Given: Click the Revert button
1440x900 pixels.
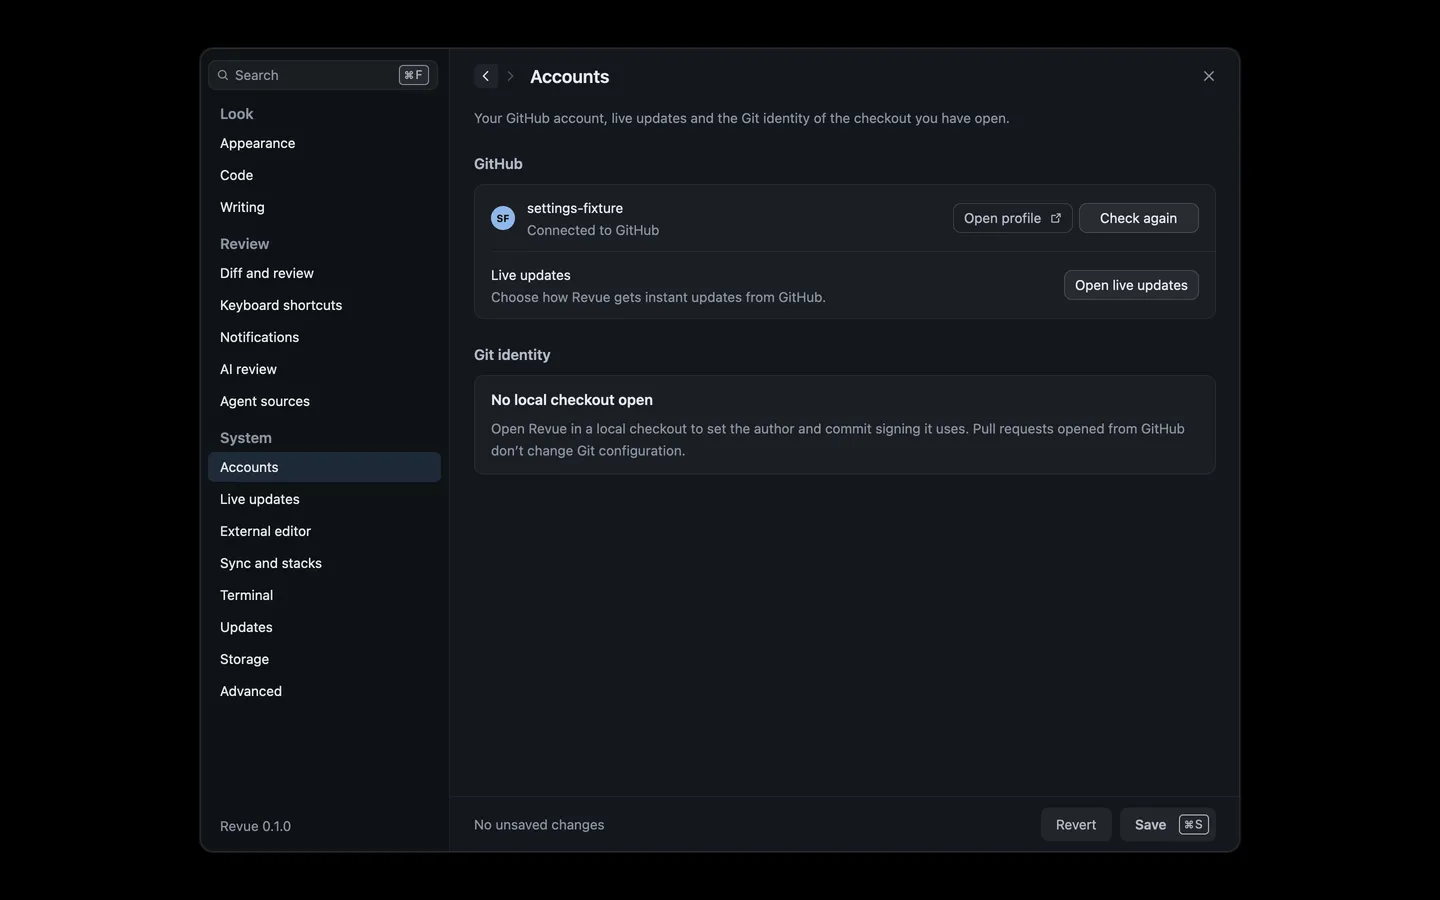Looking at the screenshot, I should tap(1076, 825).
